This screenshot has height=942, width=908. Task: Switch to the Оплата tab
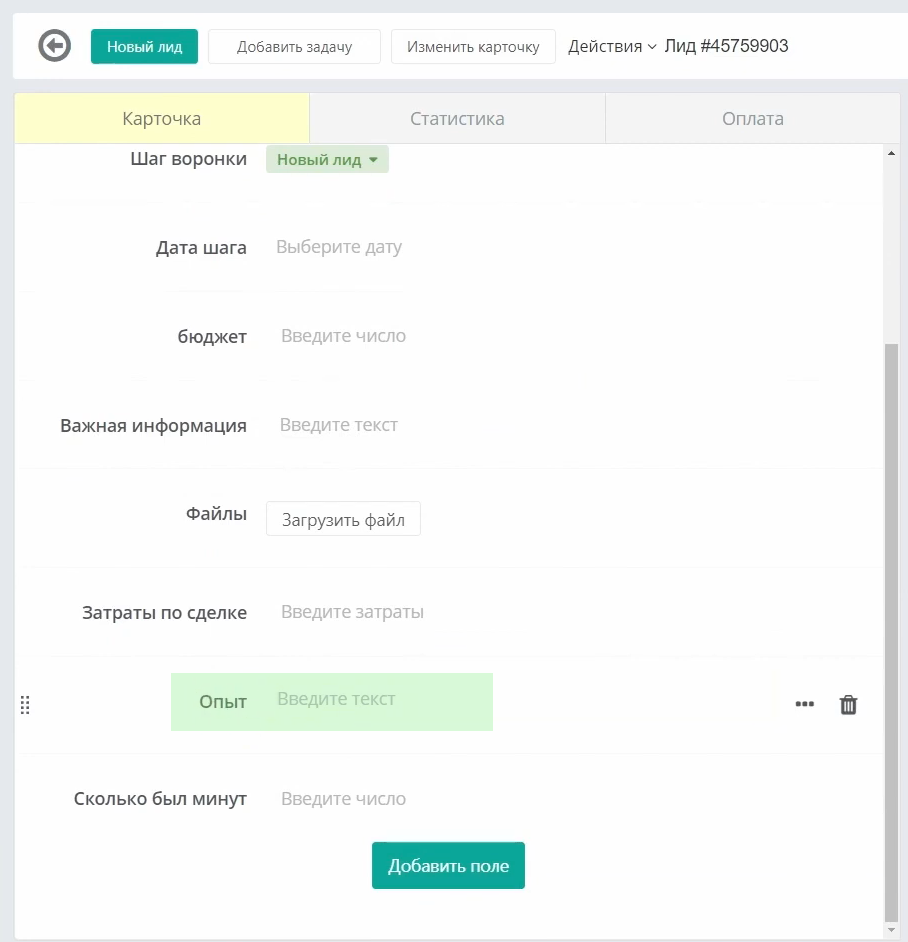point(752,119)
